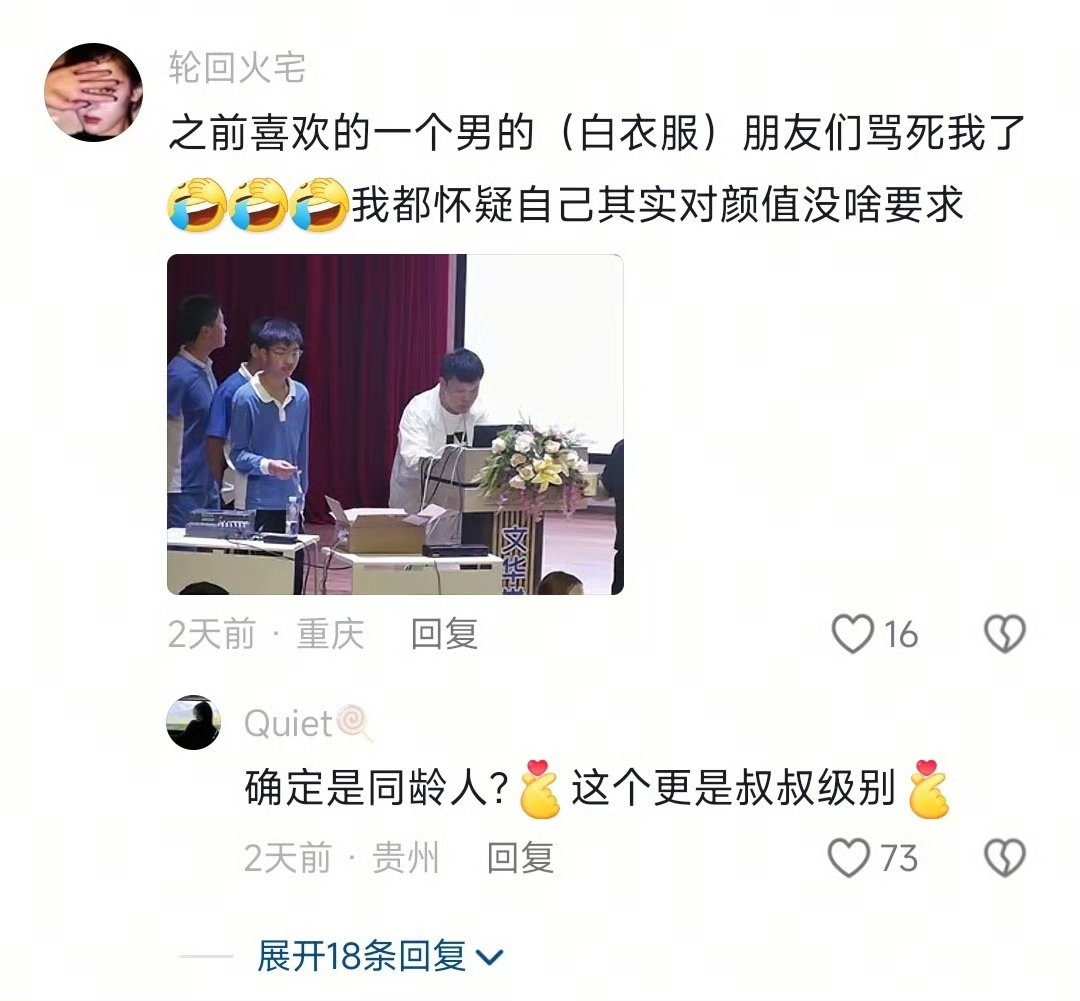Reply to Quiet's comment

(521, 858)
